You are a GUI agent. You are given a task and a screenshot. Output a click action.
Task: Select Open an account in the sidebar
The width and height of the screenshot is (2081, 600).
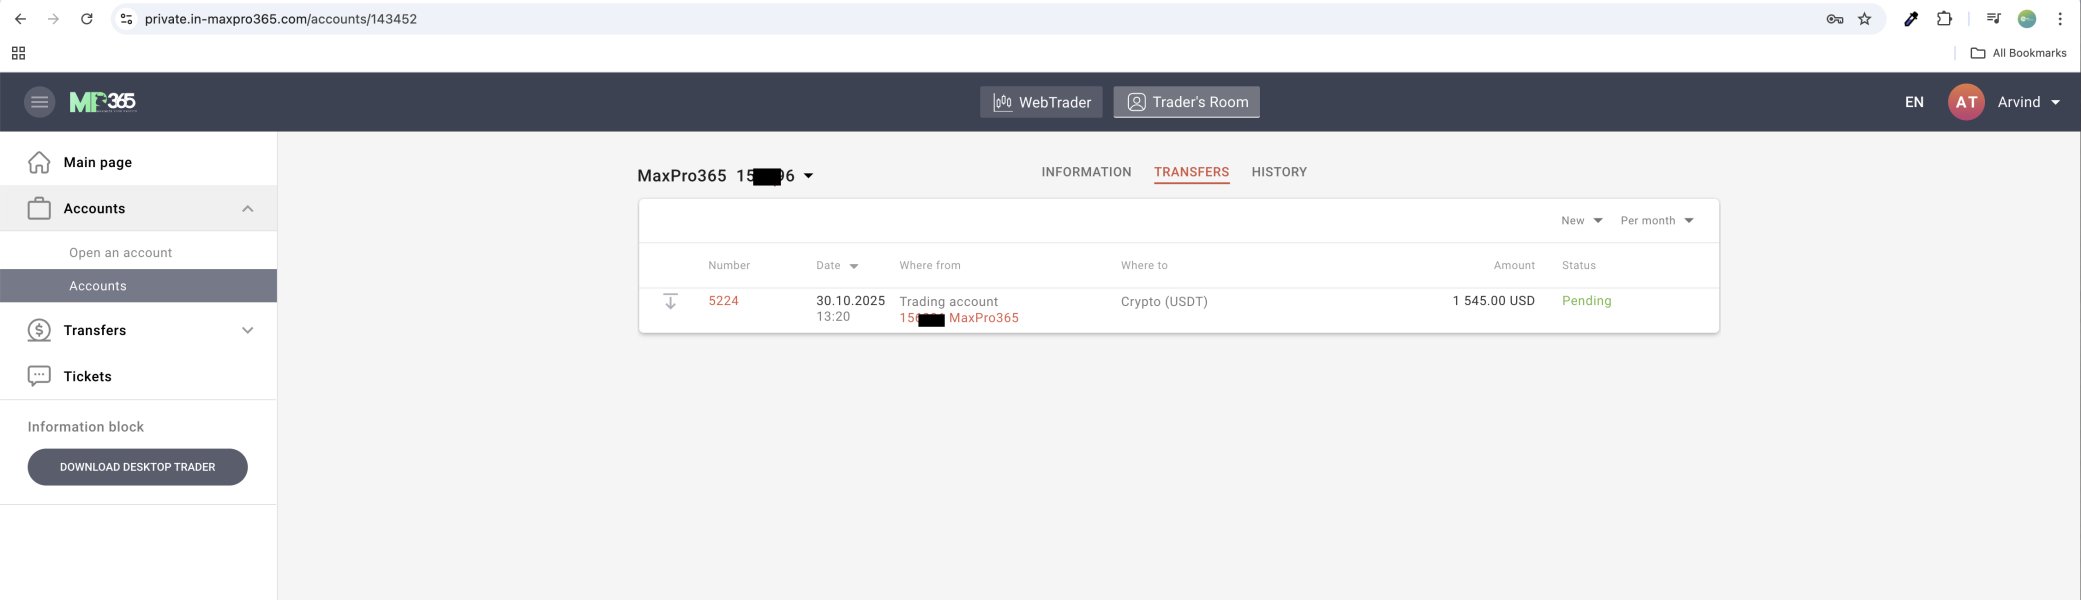pos(120,253)
